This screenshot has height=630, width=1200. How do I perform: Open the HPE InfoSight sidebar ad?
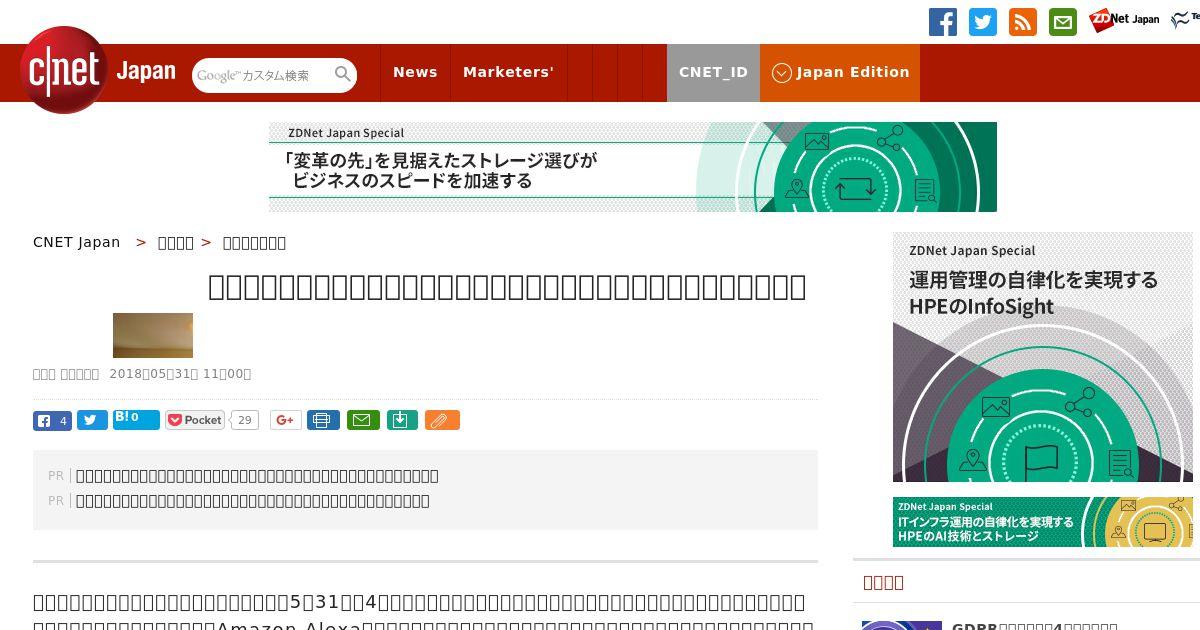(1043, 357)
